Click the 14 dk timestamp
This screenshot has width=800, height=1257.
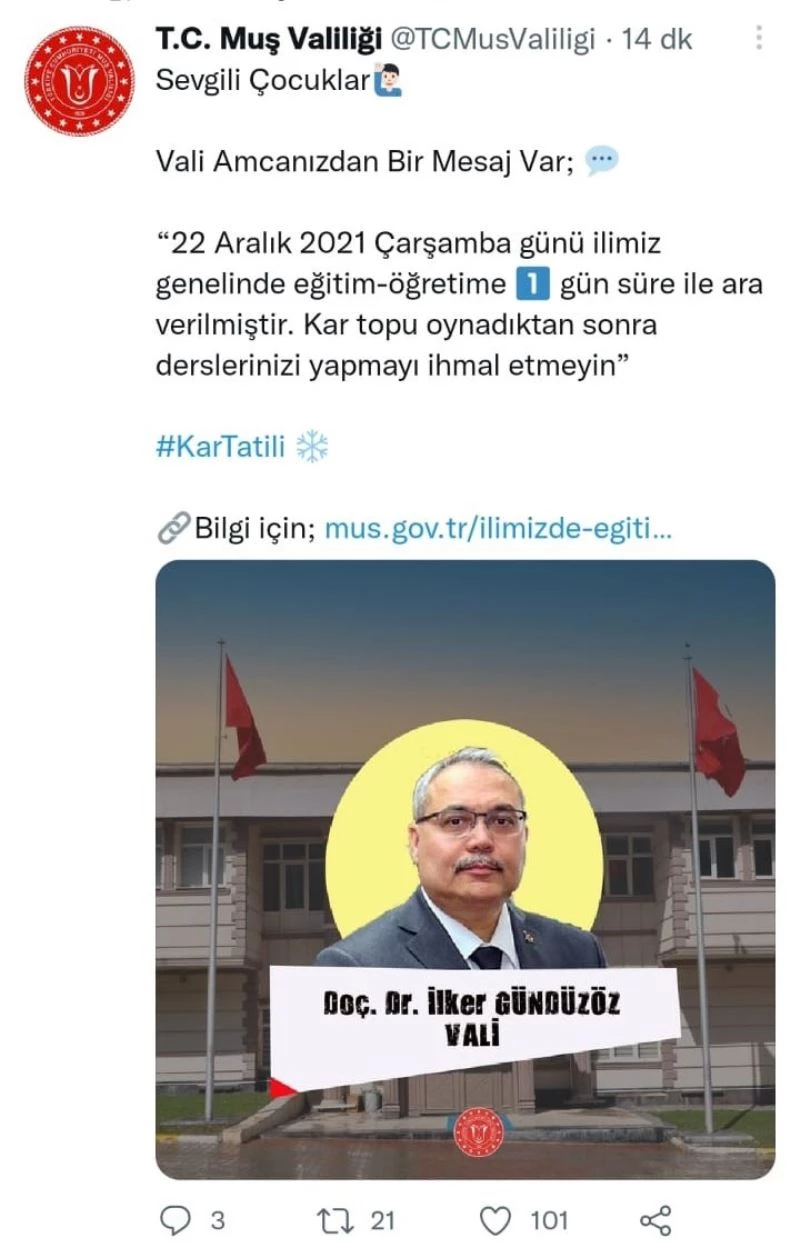657,40
